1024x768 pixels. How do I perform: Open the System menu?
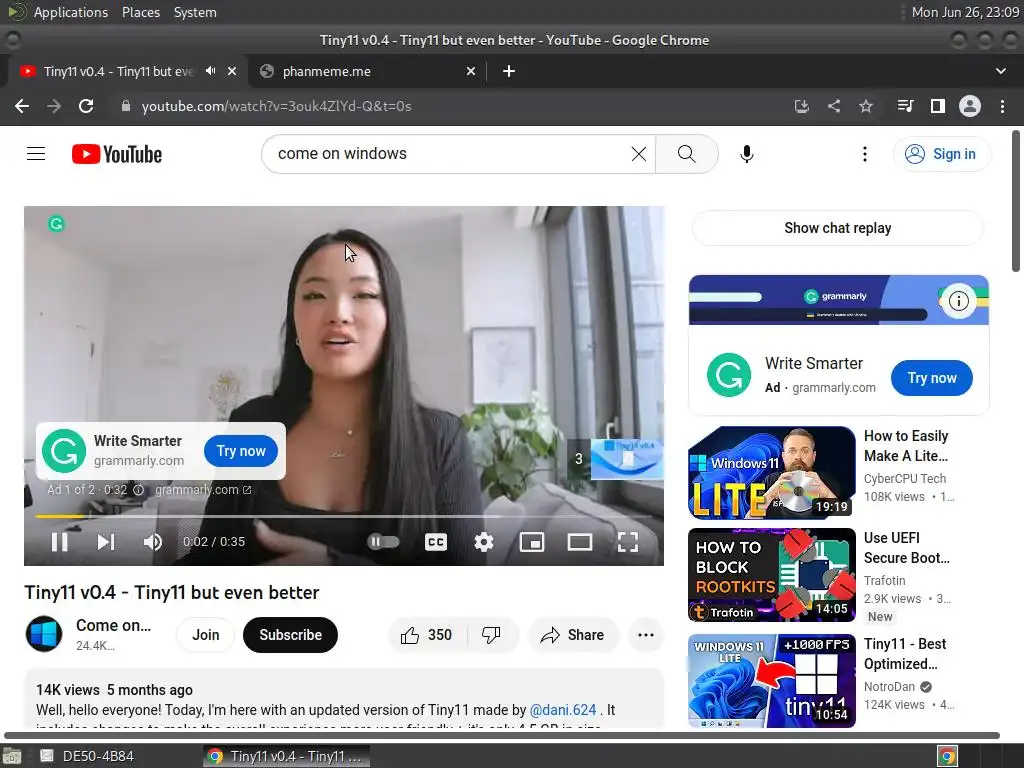pyautogui.click(x=195, y=12)
